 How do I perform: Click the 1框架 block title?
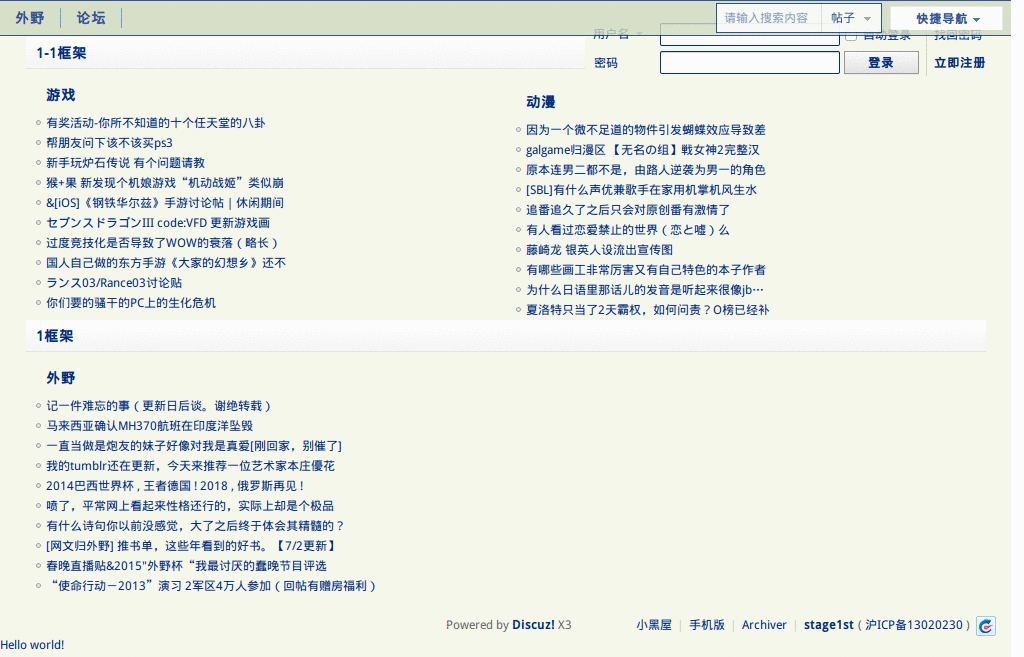click(55, 336)
